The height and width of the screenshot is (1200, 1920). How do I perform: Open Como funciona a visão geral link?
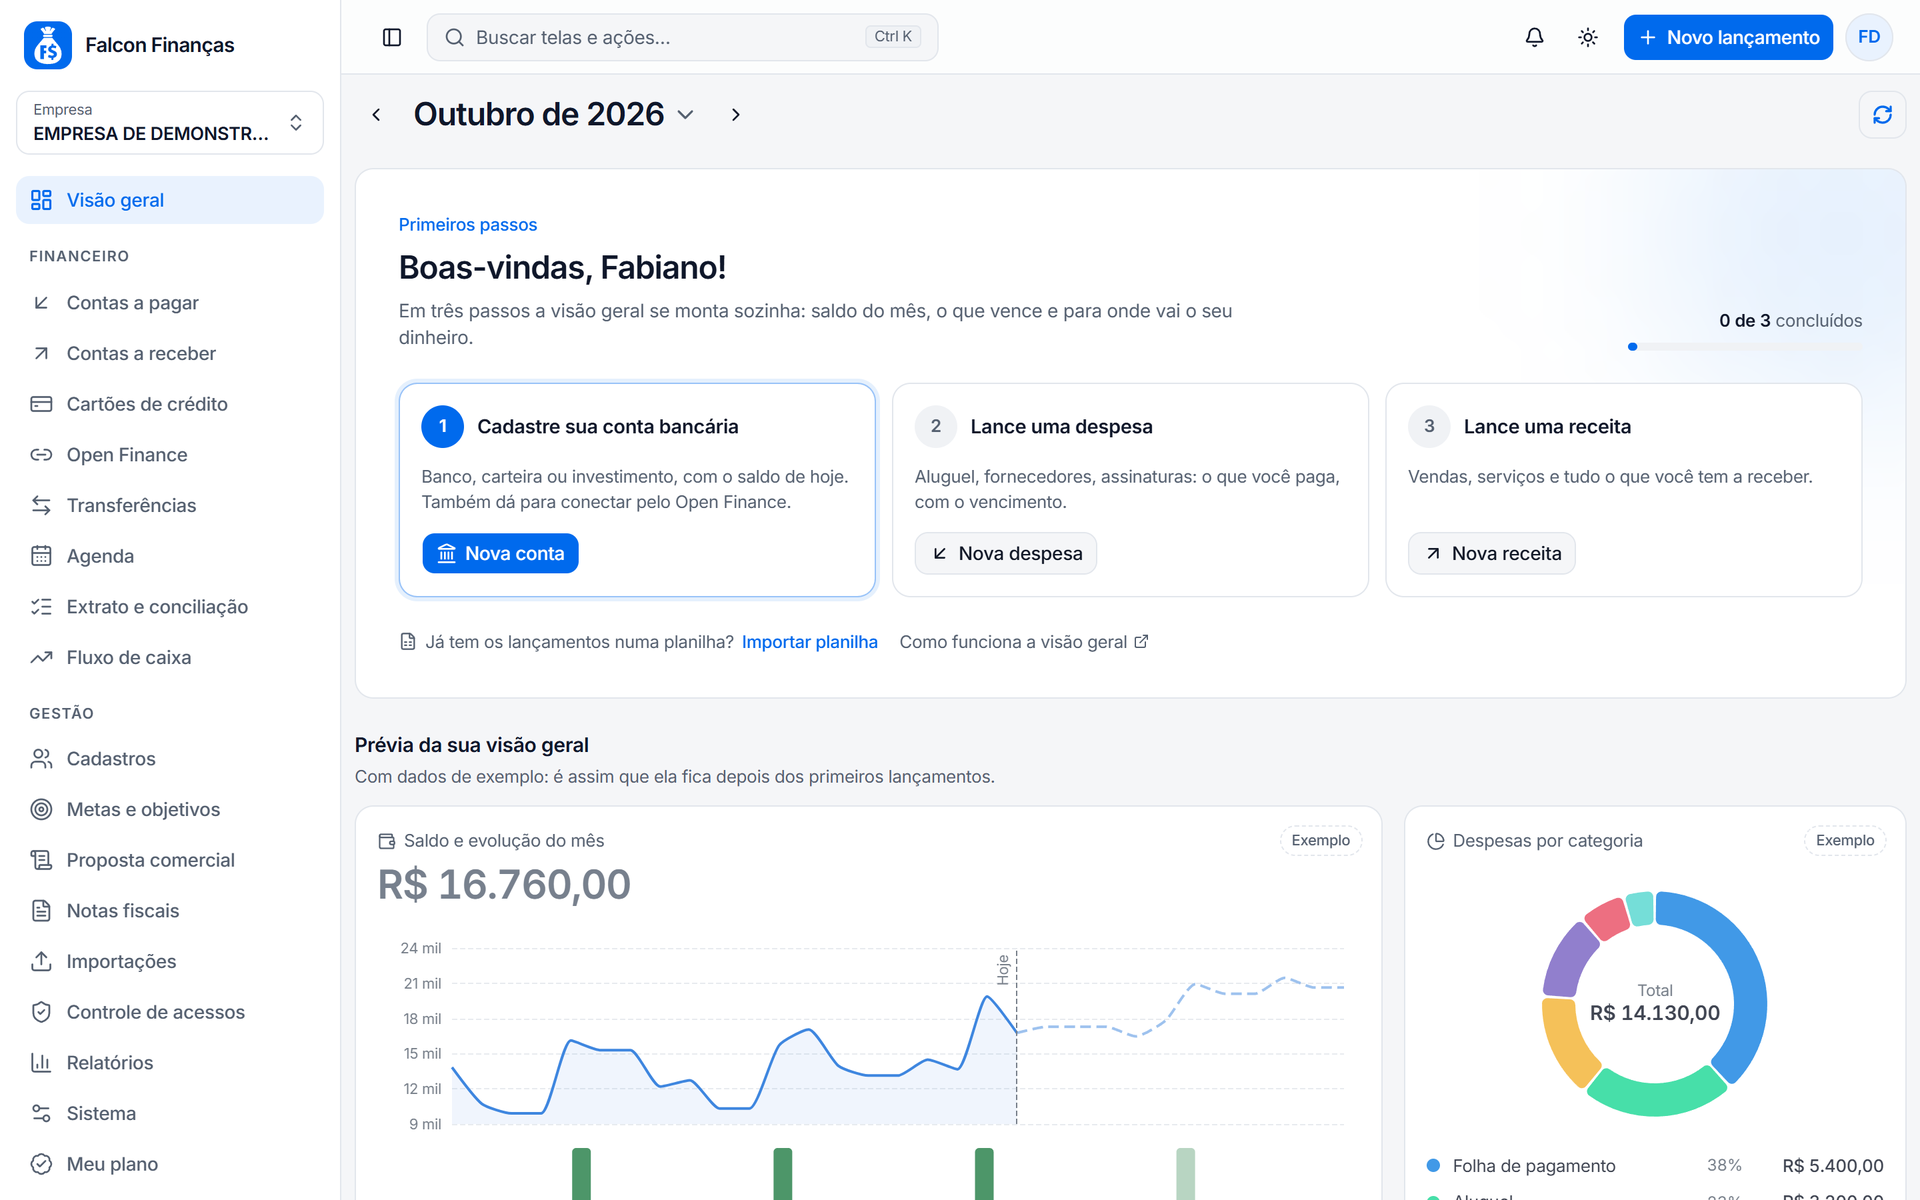pyautogui.click(x=1024, y=642)
